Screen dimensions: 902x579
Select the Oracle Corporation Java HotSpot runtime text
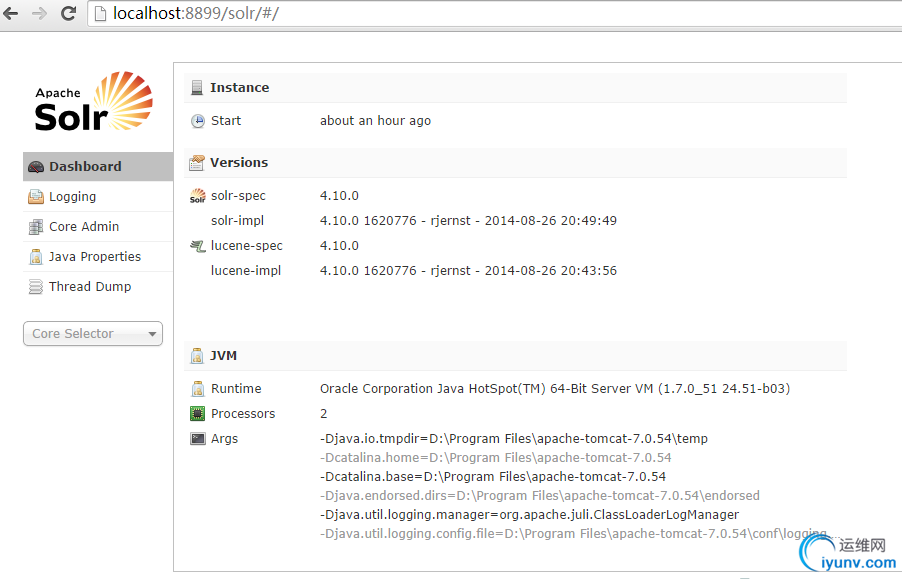[555, 389]
